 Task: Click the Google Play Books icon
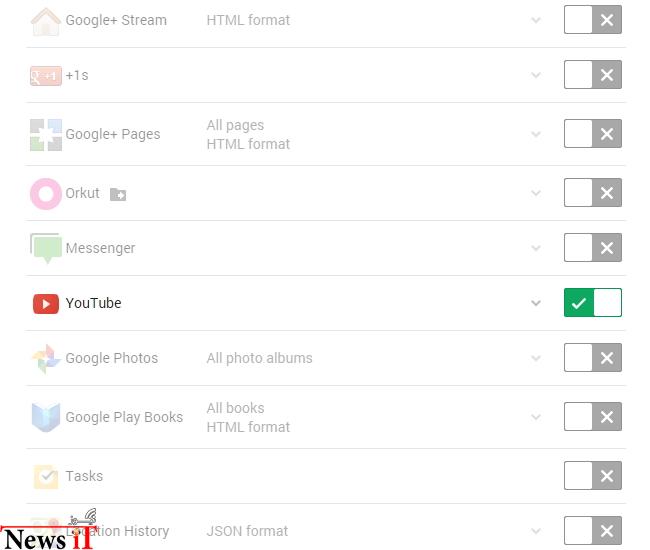point(46,417)
